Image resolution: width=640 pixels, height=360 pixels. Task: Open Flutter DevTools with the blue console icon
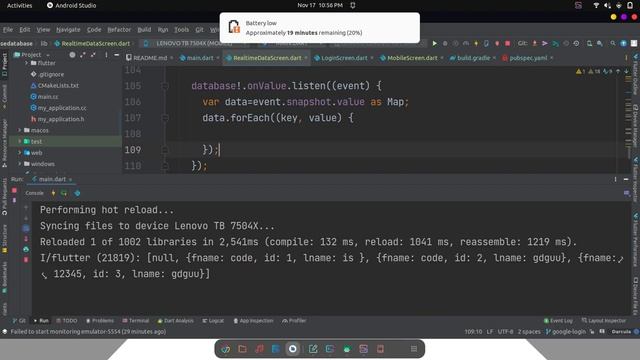pyautogui.click(x=77, y=193)
